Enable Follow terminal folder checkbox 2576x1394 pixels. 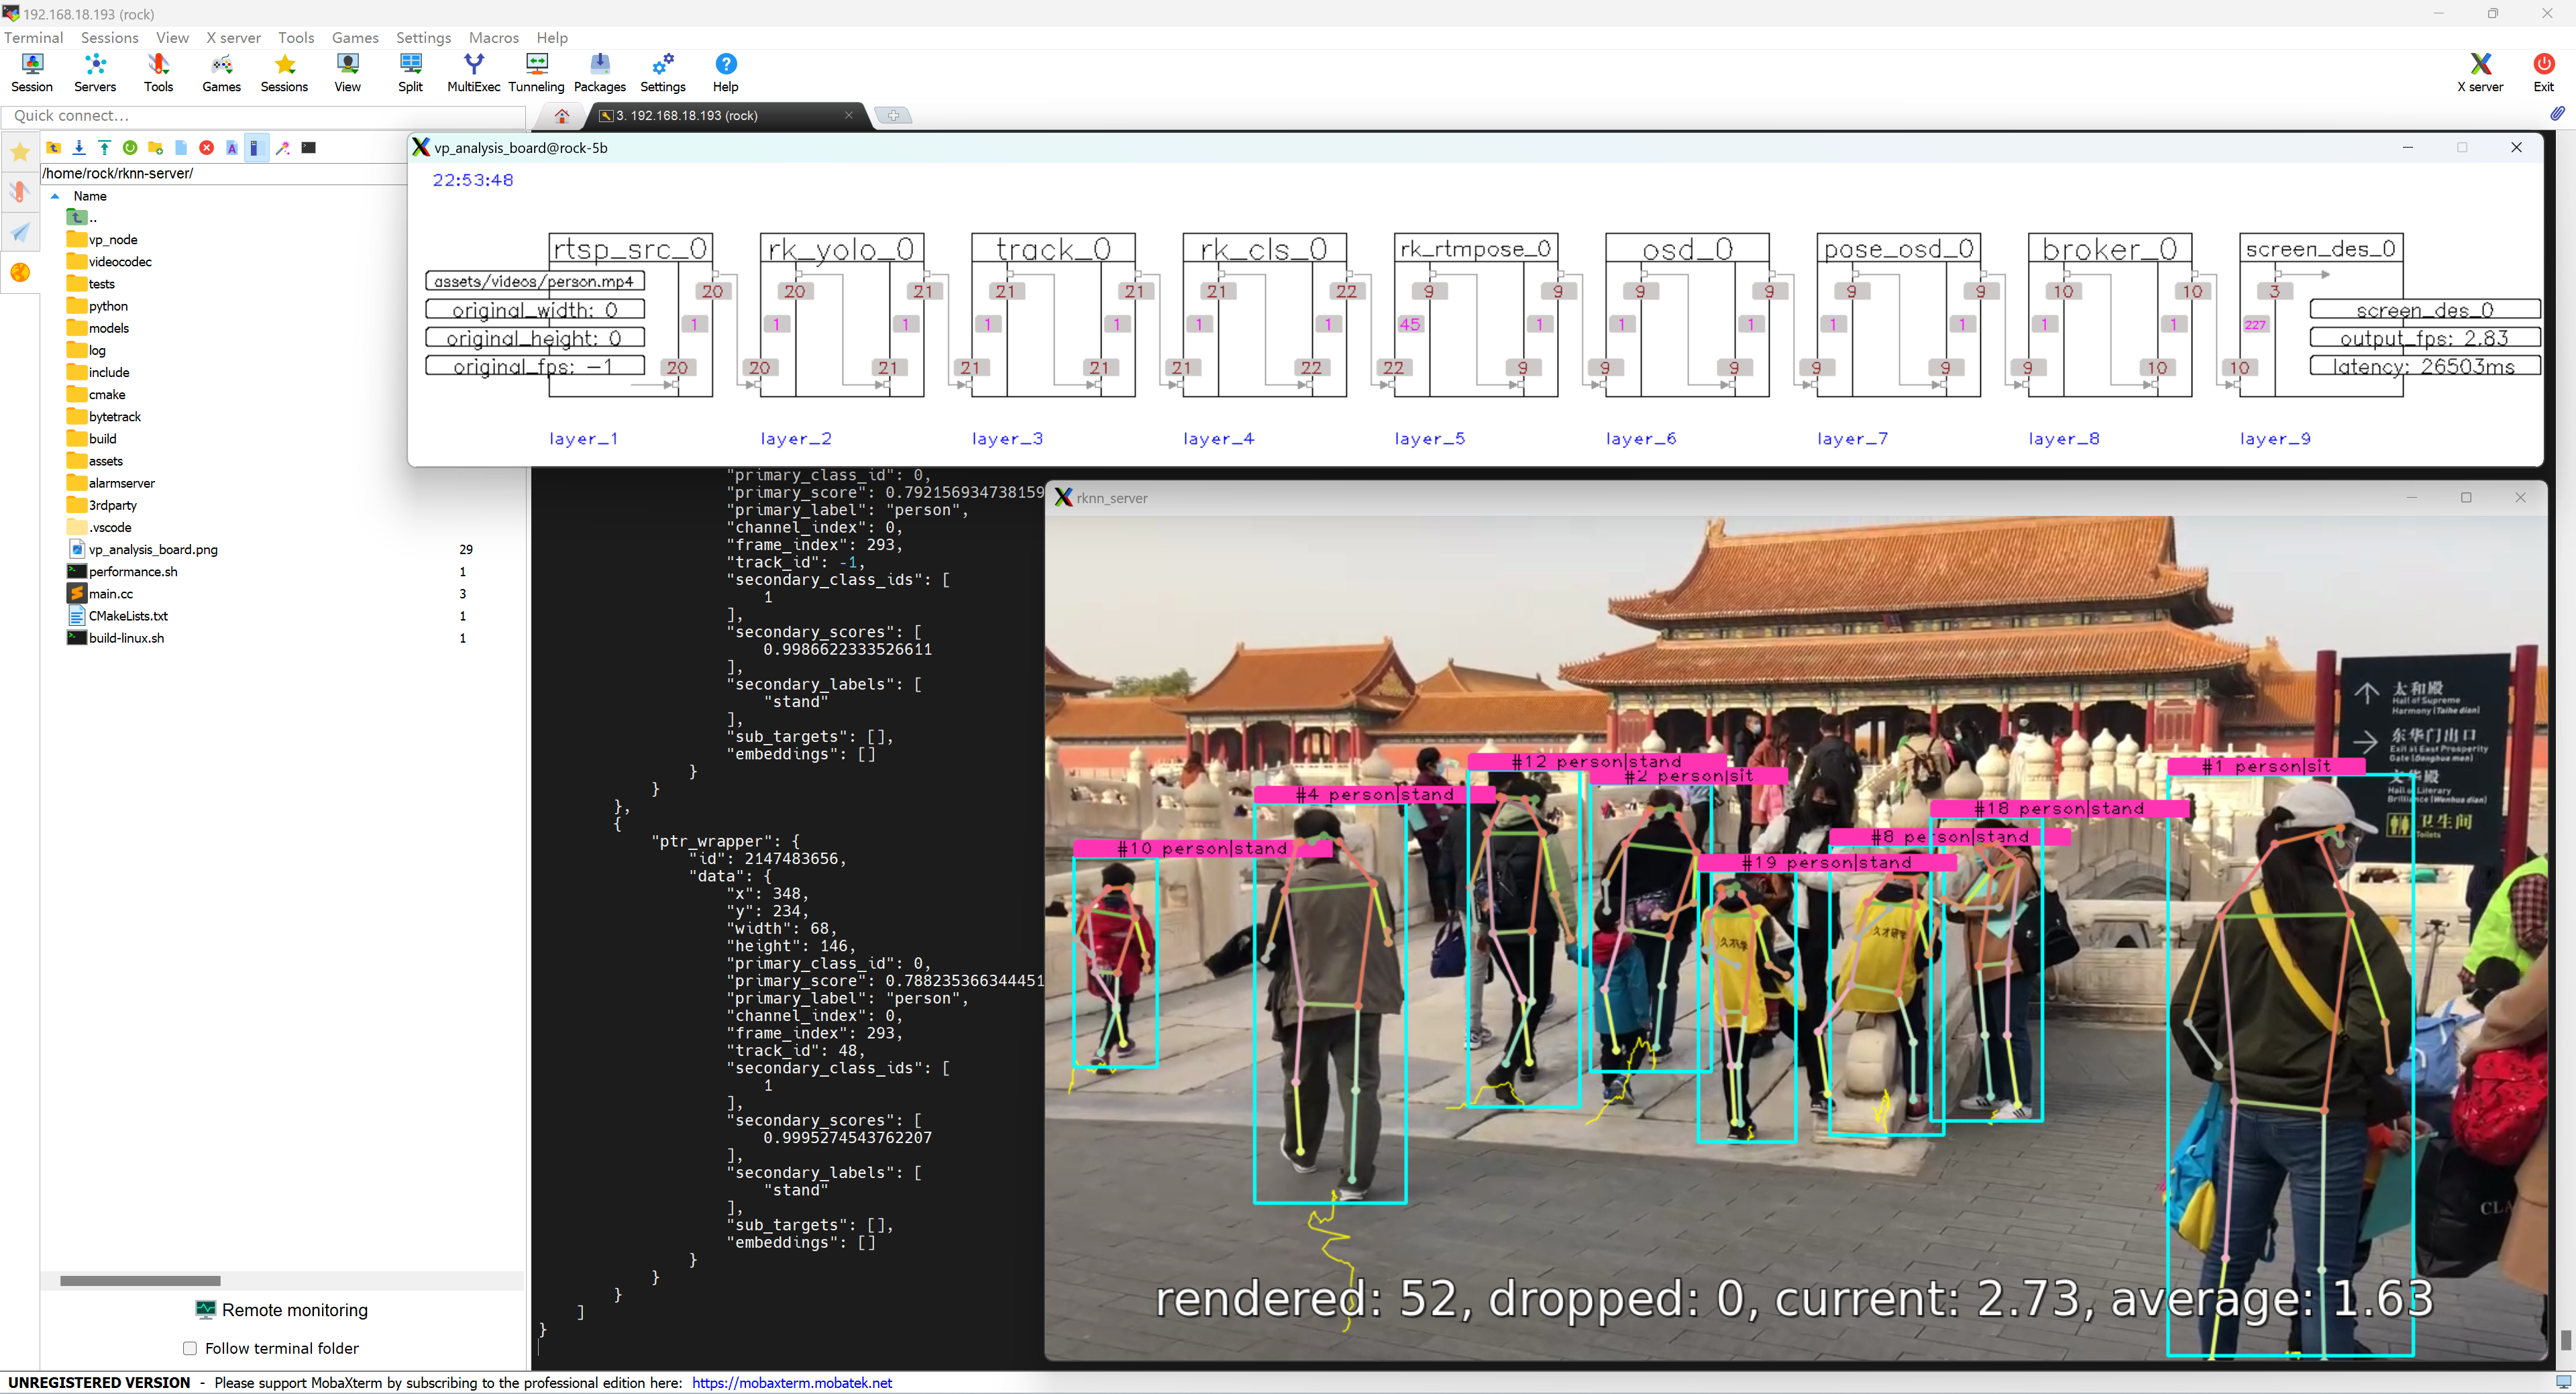point(190,1348)
